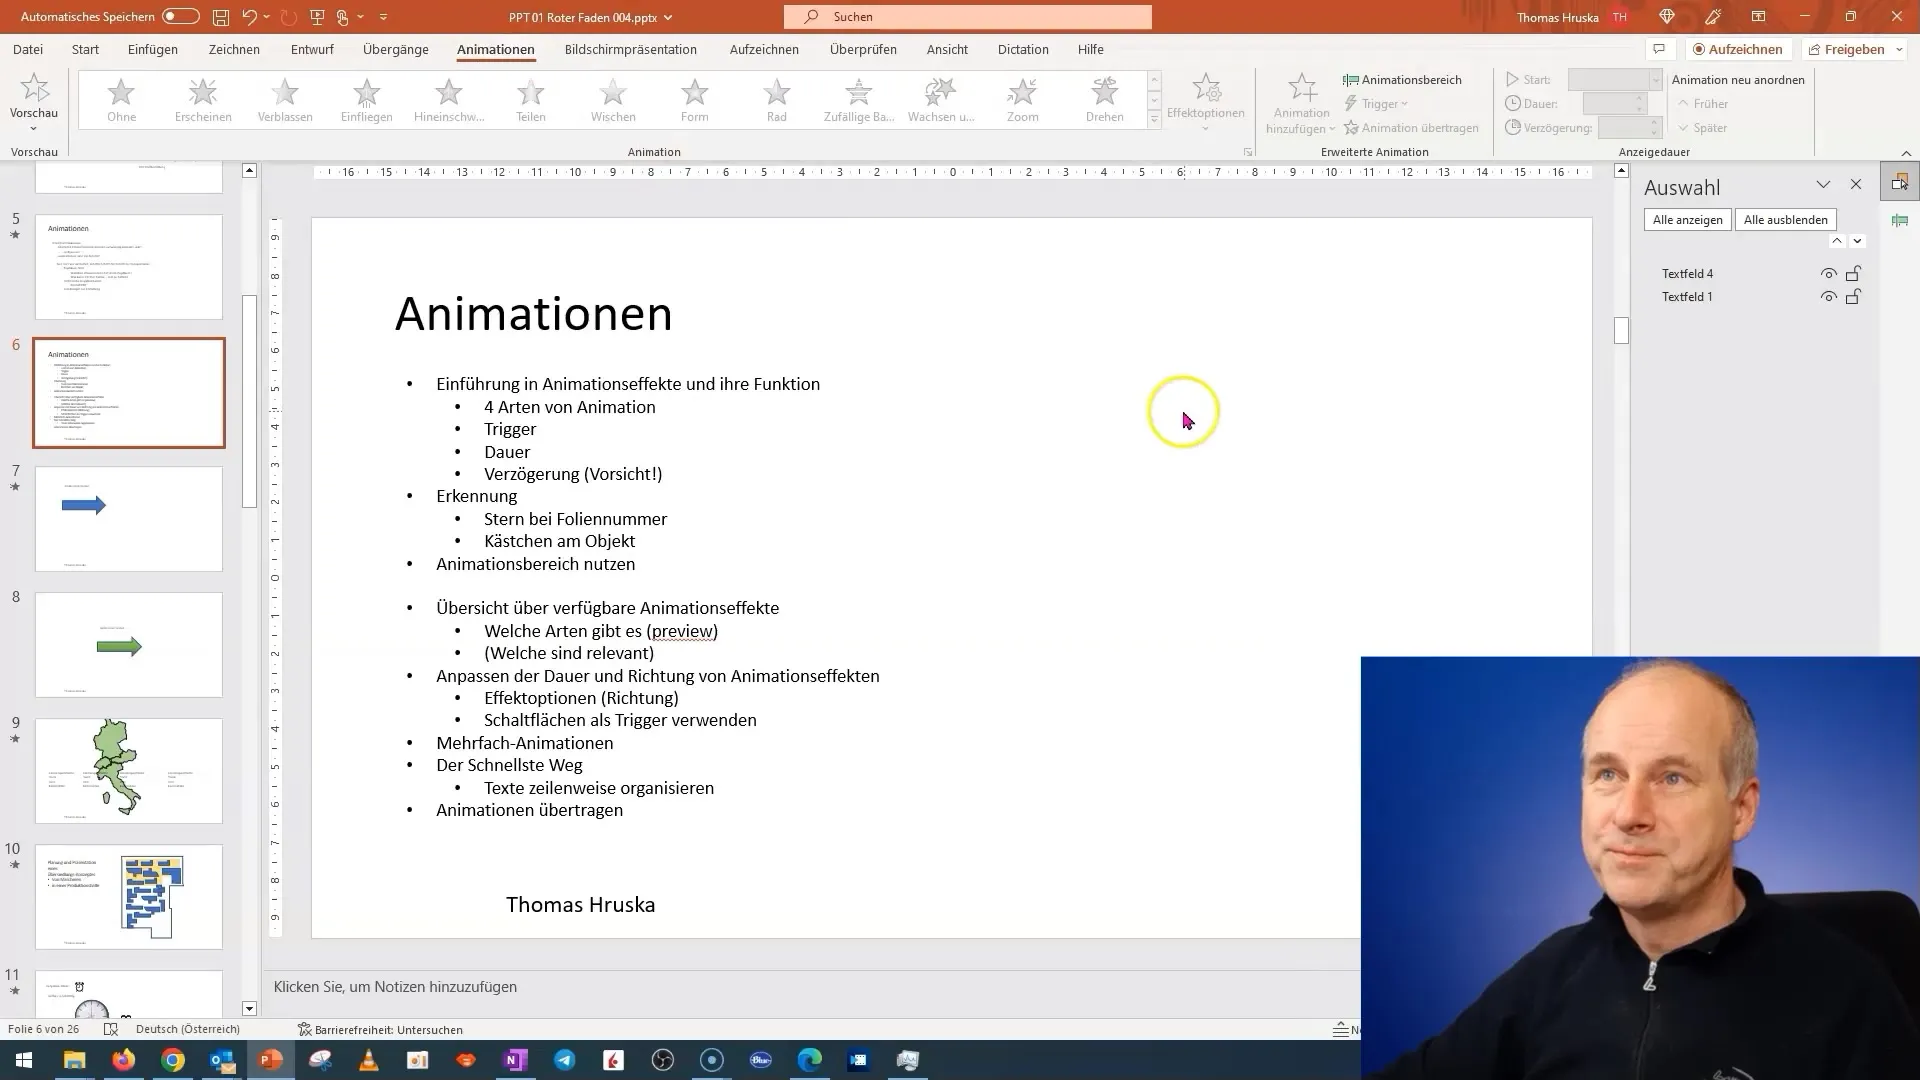Expand the Animationsbereich panel dropdown
The image size is (1920, 1080).
1824,185
